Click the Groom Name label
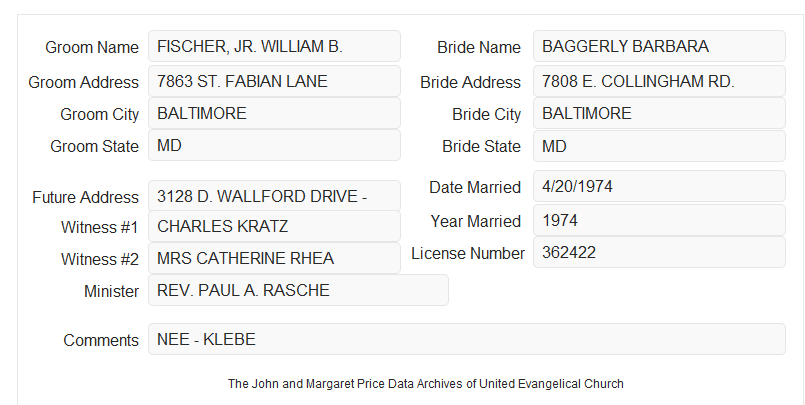This screenshot has height=405, width=805. pyautogui.click(x=92, y=47)
